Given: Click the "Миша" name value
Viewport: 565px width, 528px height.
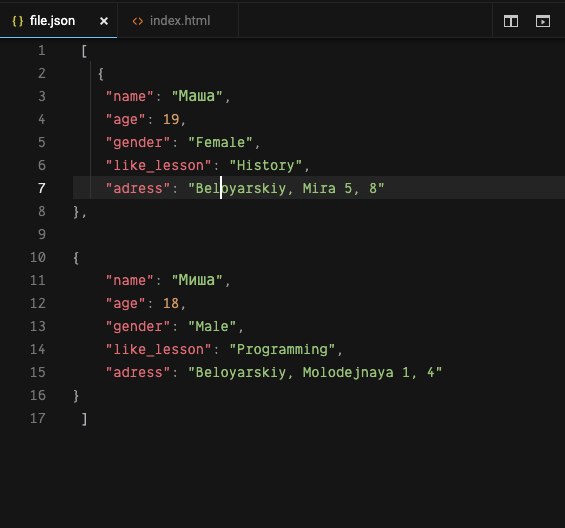Looking at the screenshot, I should click(x=197, y=280).
